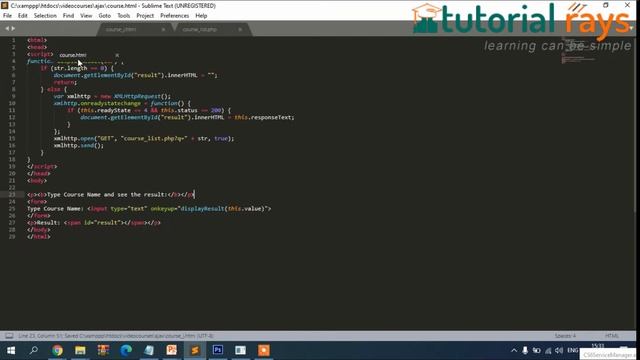The height and width of the screenshot is (360, 640).
Task: Open Windows taskbar search
Action: tap(34, 350)
